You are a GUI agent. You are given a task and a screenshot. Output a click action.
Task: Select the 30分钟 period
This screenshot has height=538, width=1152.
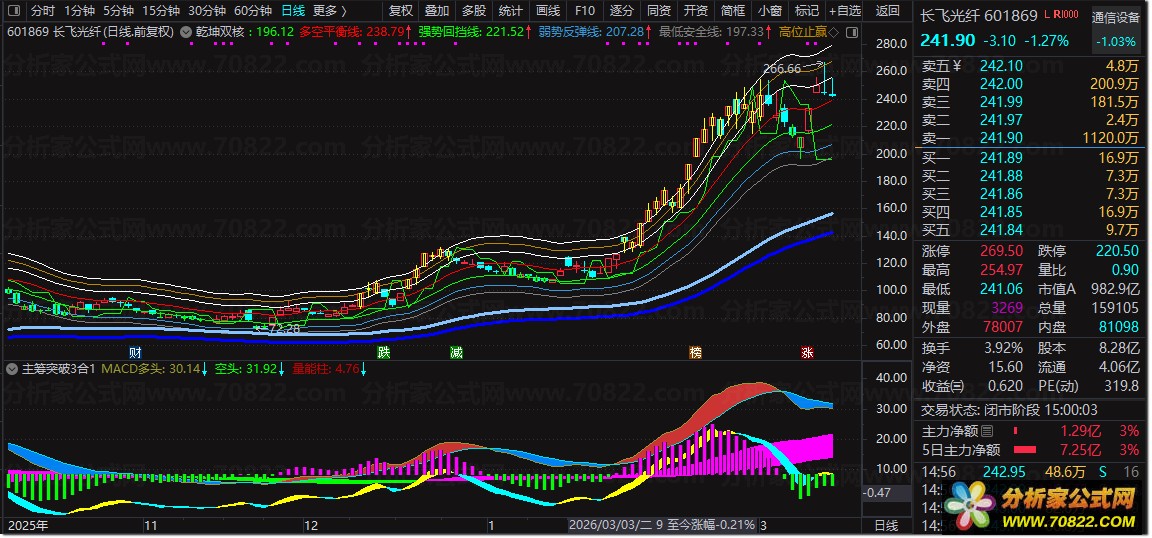[x=206, y=10]
